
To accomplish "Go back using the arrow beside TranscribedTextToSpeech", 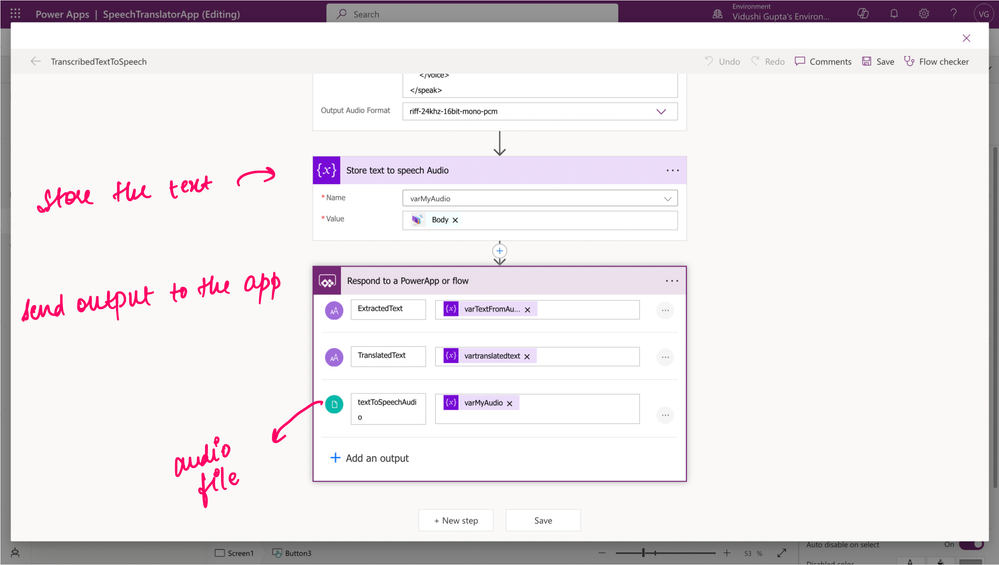I will click(35, 61).
